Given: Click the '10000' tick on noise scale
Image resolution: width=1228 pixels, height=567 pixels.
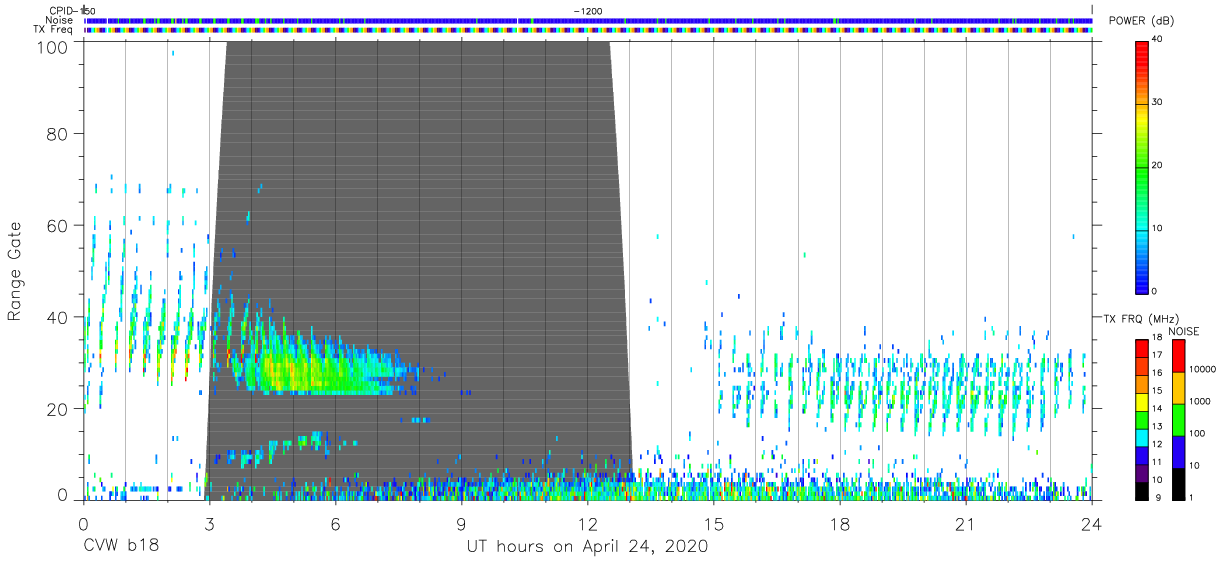Looking at the screenshot, I should [x=1203, y=371].
